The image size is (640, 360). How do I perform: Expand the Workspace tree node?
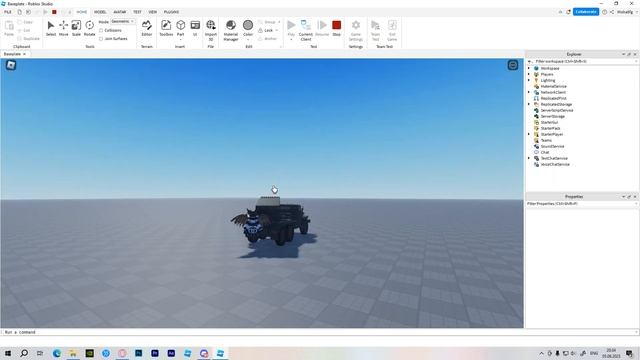click(529, 68)
